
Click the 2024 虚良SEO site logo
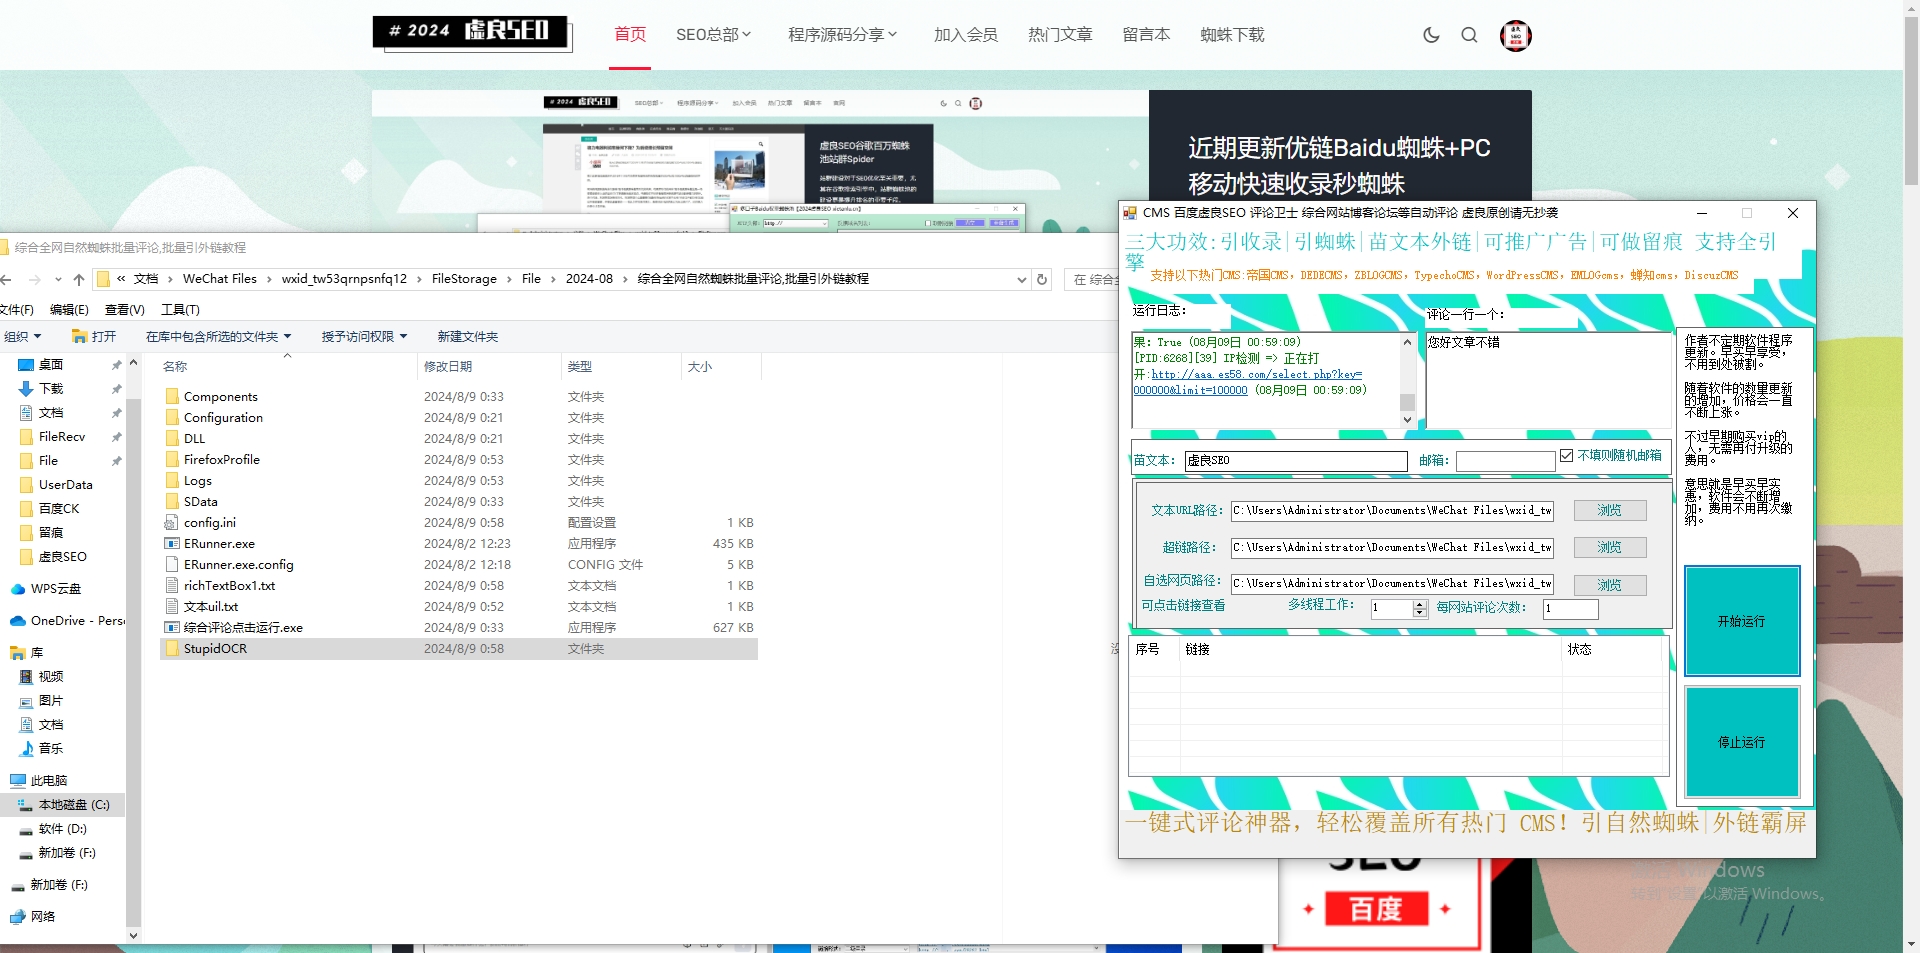coord(472,32)
